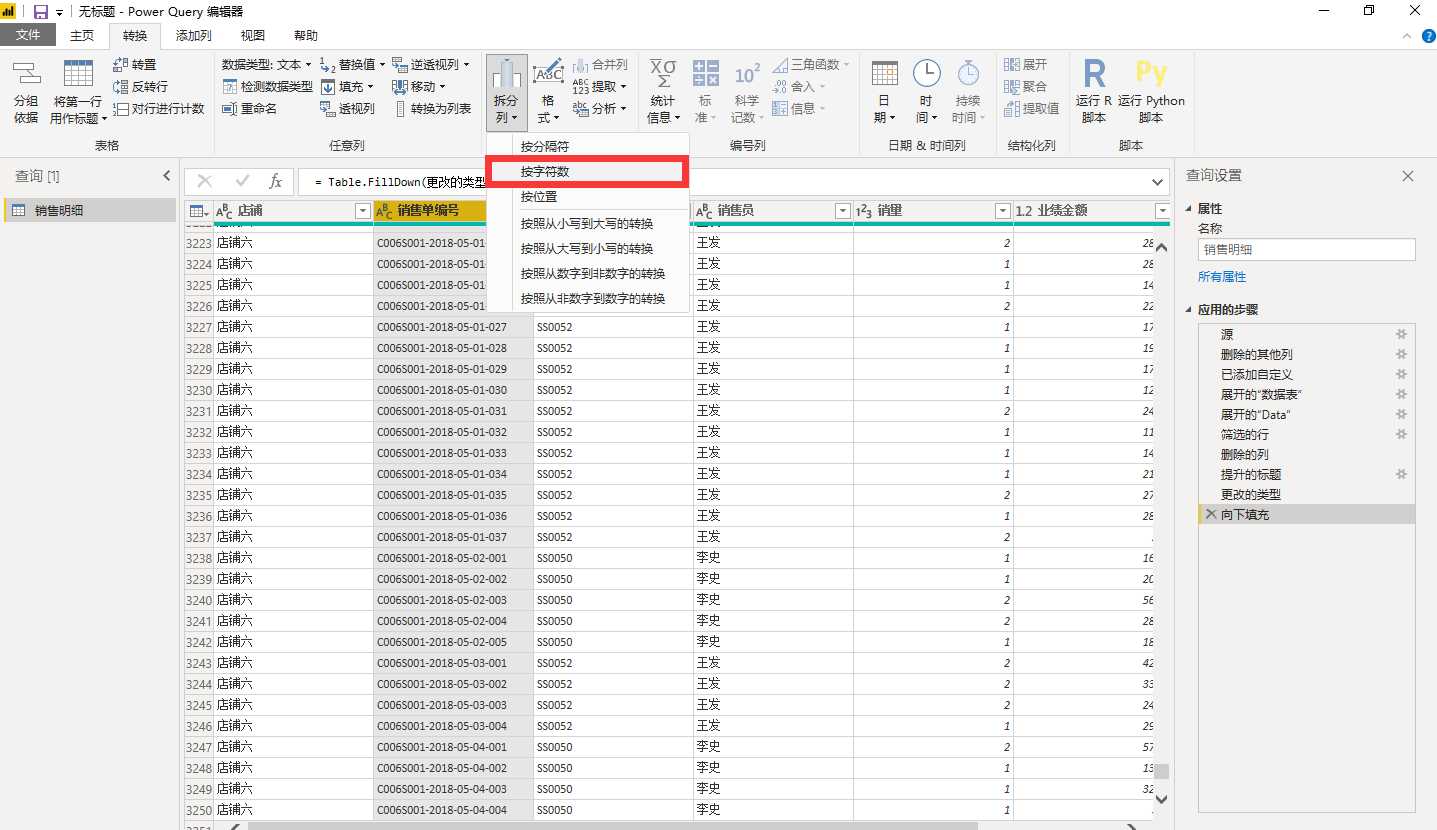The height and width of the screenshot is (830, 1437).
Task: Switch to the 添加列 tab
Action: click(193, 36)
